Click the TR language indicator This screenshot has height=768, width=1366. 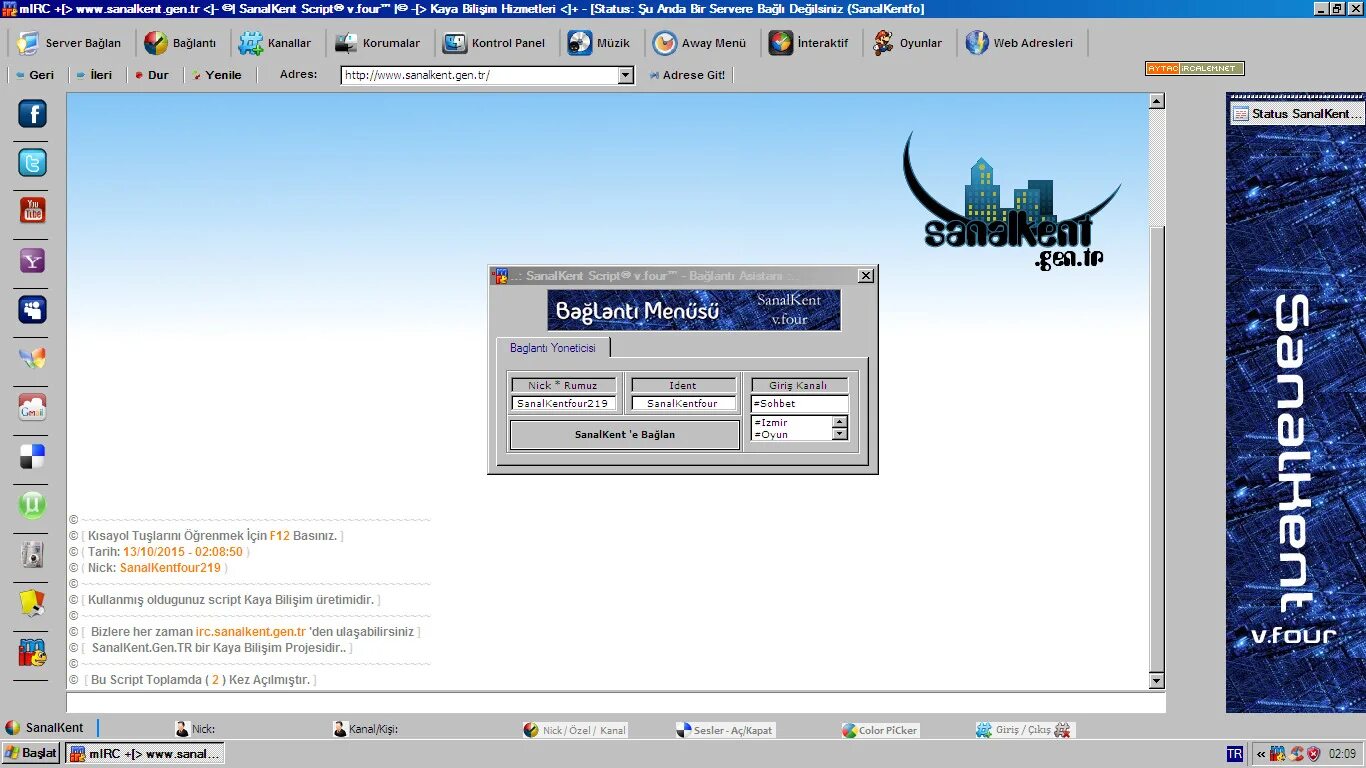coord(1234,754)
